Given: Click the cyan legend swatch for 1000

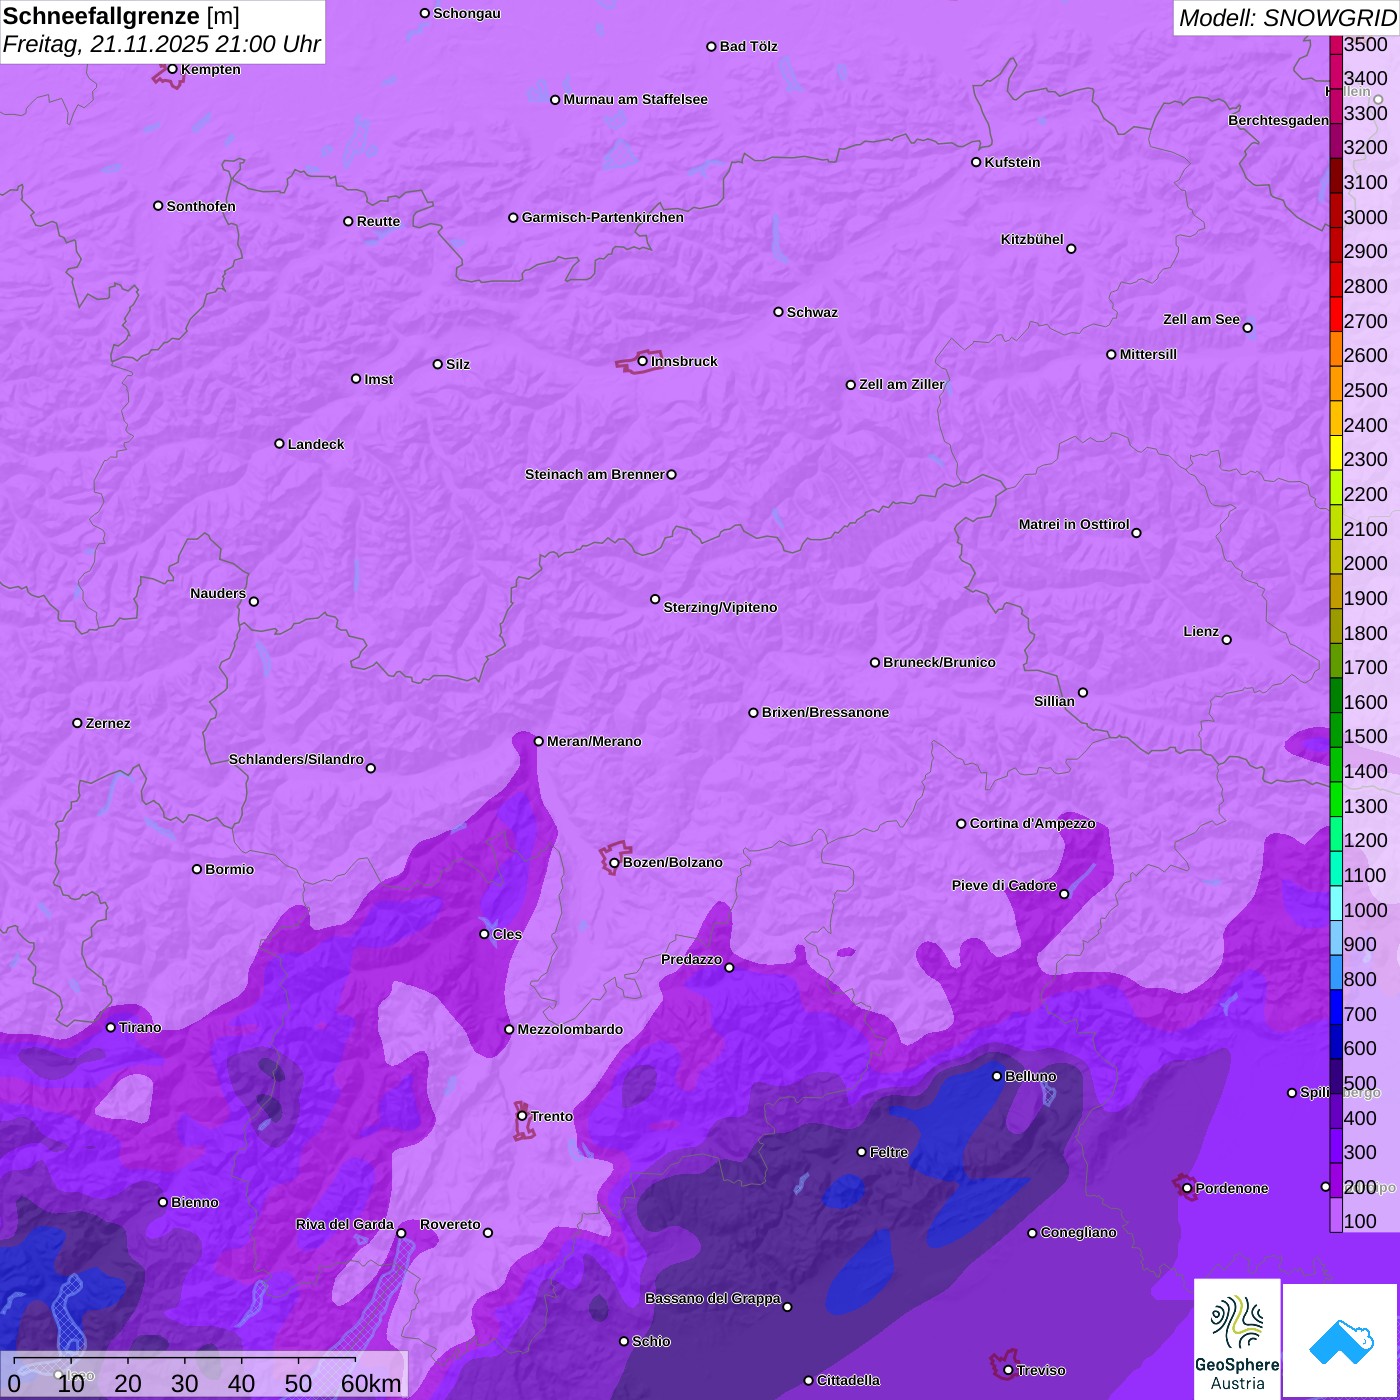Looking at the screenshot, I should 1336,903.
